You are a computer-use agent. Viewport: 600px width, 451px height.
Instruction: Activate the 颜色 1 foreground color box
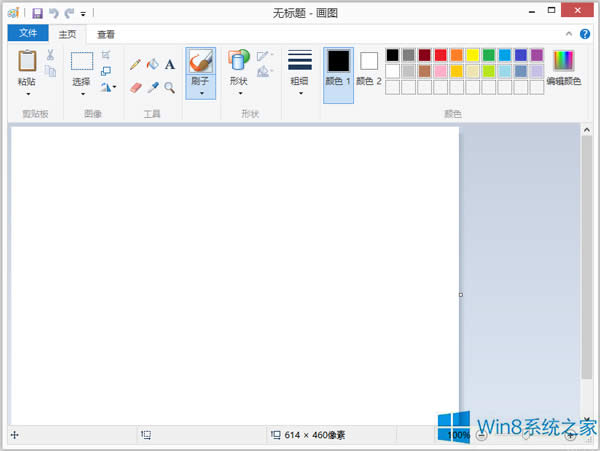339,68
